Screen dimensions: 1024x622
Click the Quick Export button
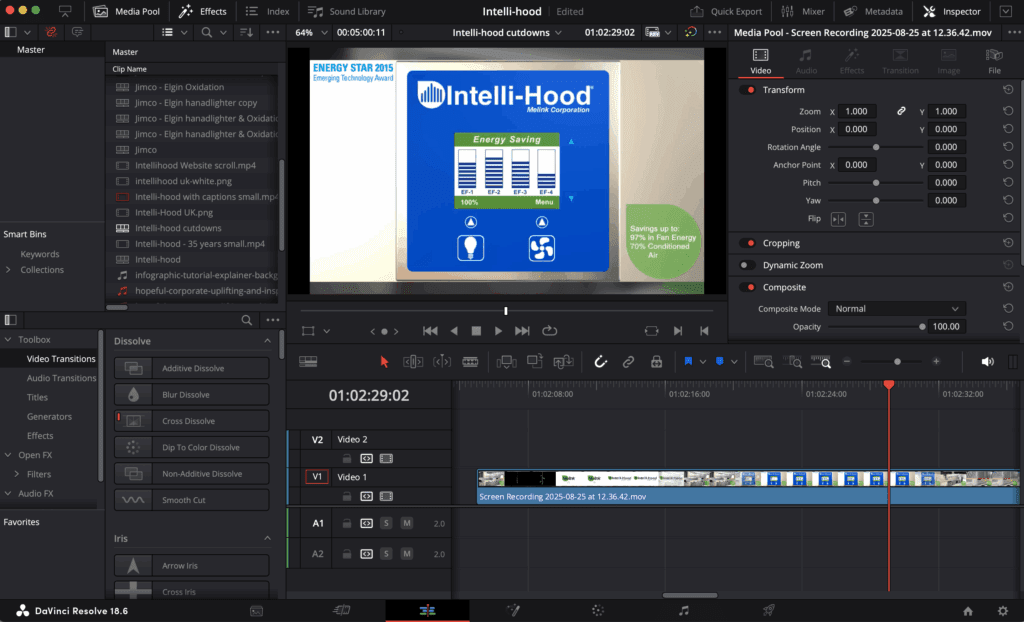726,12
